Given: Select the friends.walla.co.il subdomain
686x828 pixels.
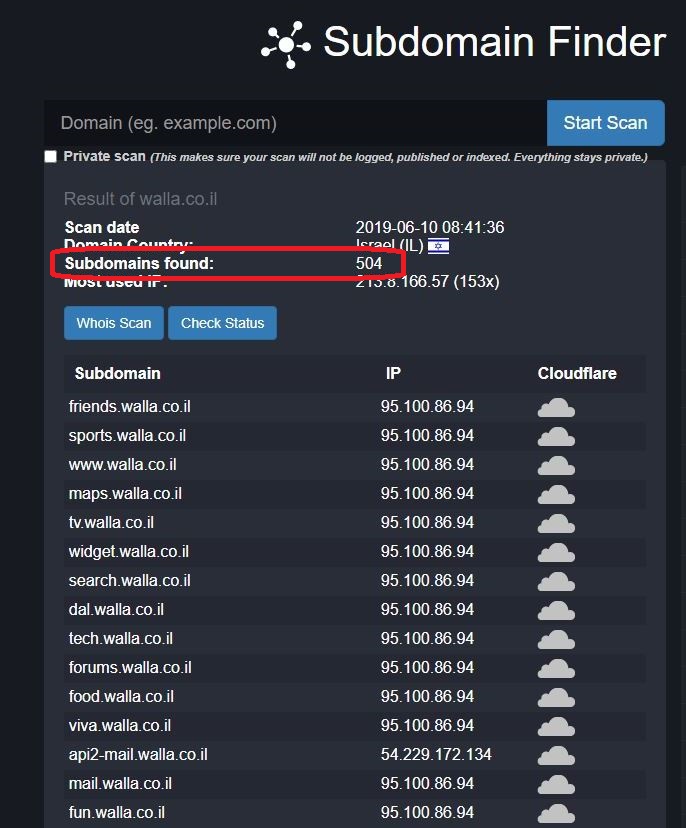Looking at the screenshot, I should 129,407.
